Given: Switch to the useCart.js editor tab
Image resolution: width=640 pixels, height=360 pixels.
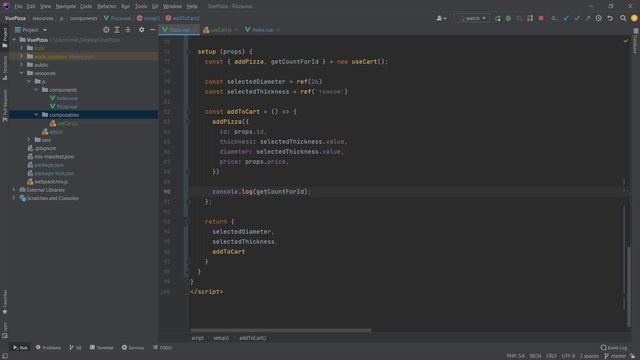Looking at the screenshot, I should pyautogui.click(x=220, y=30).
